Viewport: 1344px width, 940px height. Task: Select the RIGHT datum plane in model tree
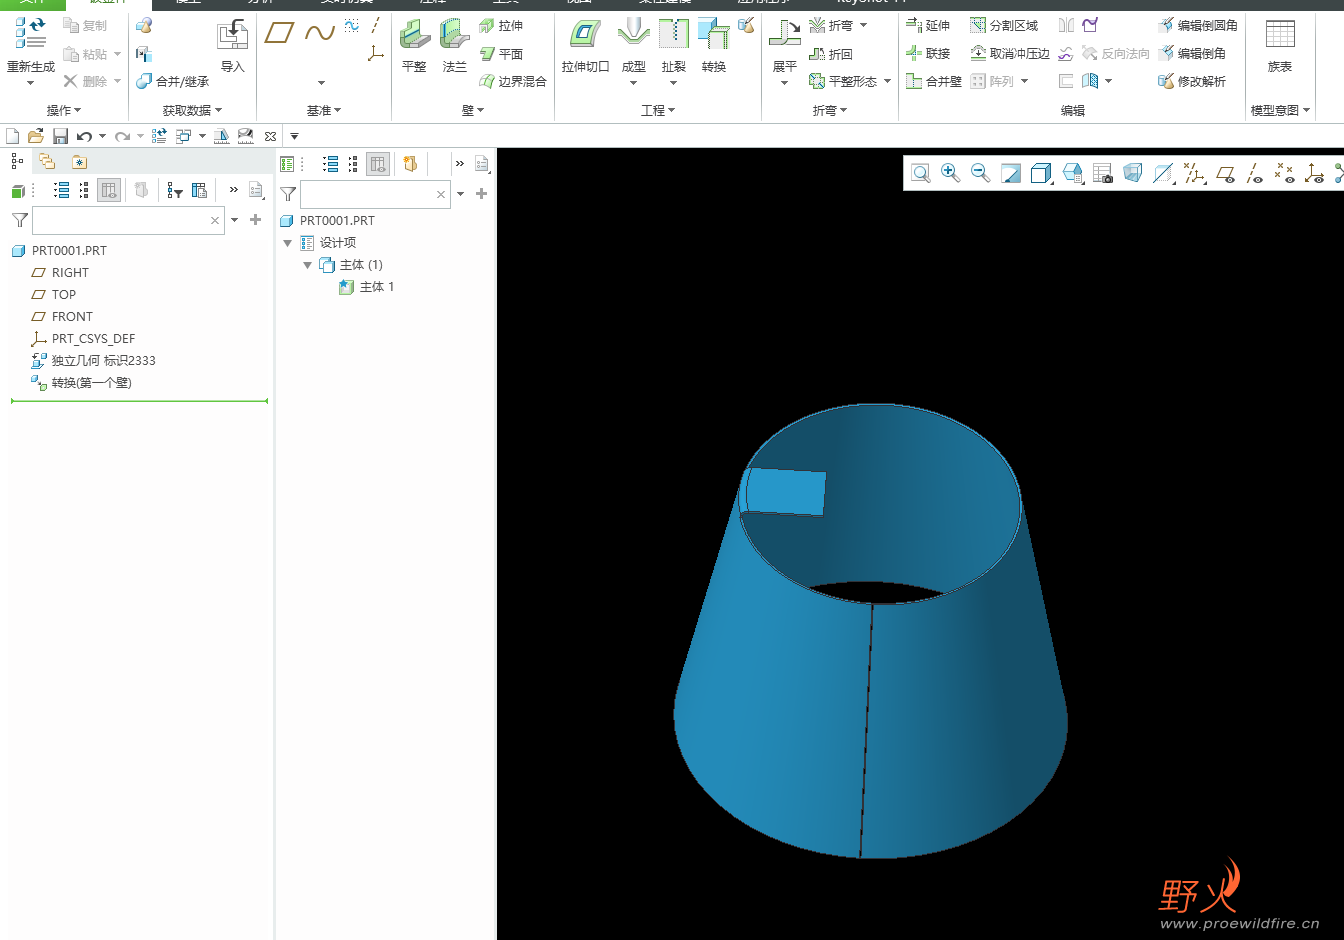pos(60,272)
